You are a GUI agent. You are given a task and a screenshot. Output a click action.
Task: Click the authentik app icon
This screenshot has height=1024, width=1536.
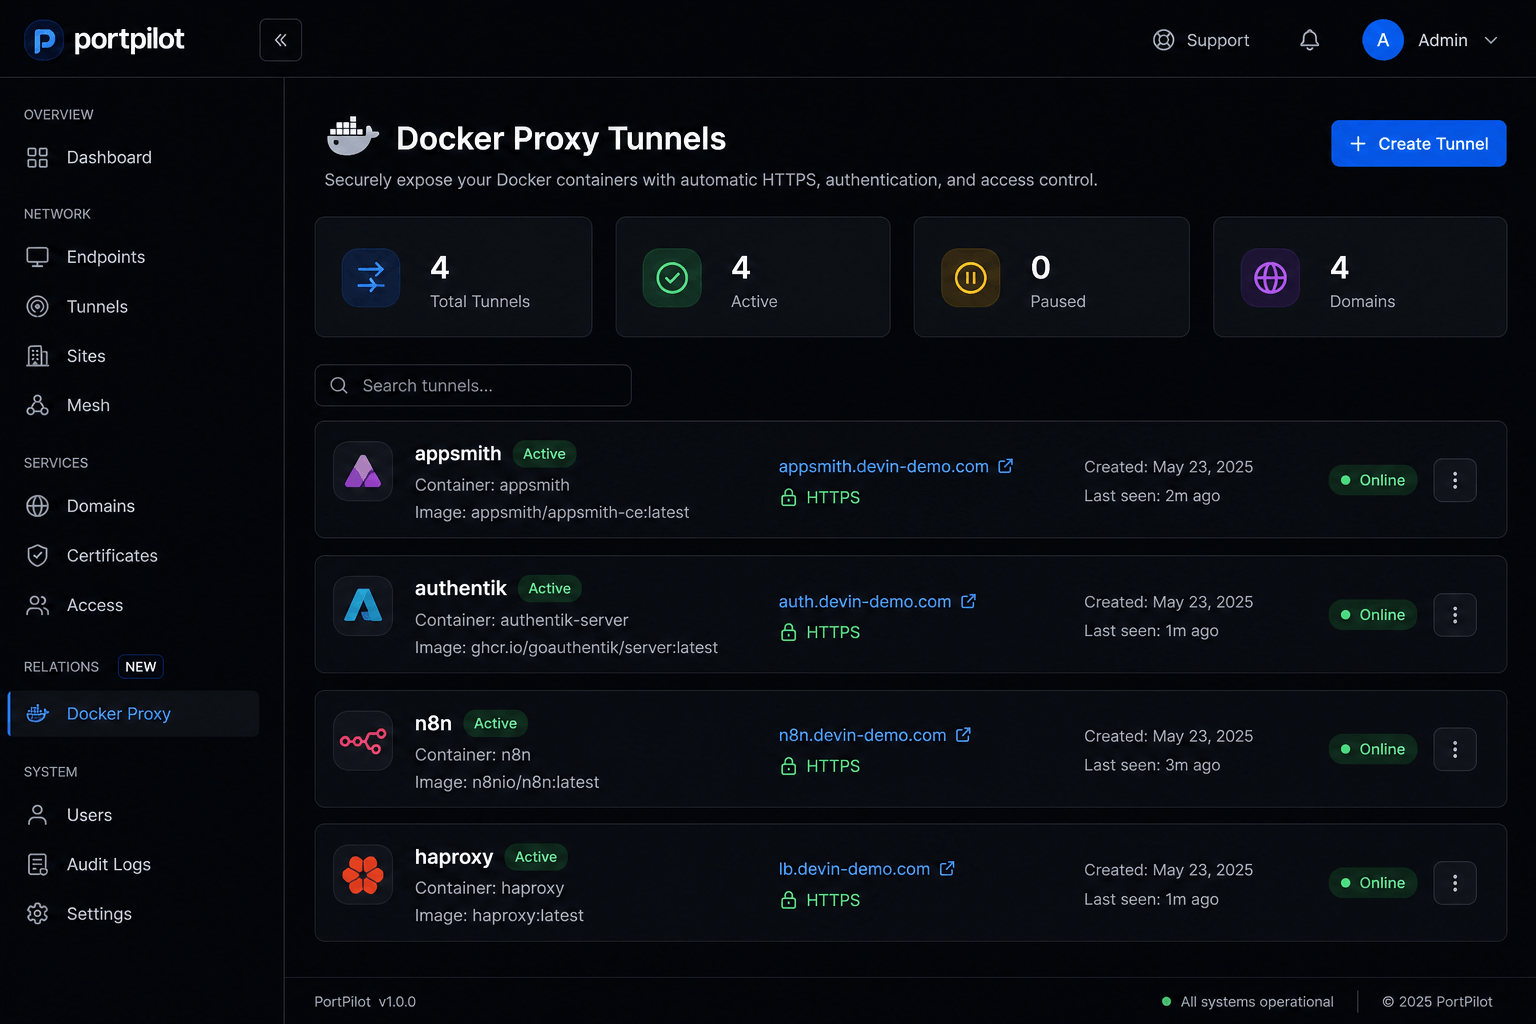click(x=363, y=605)
